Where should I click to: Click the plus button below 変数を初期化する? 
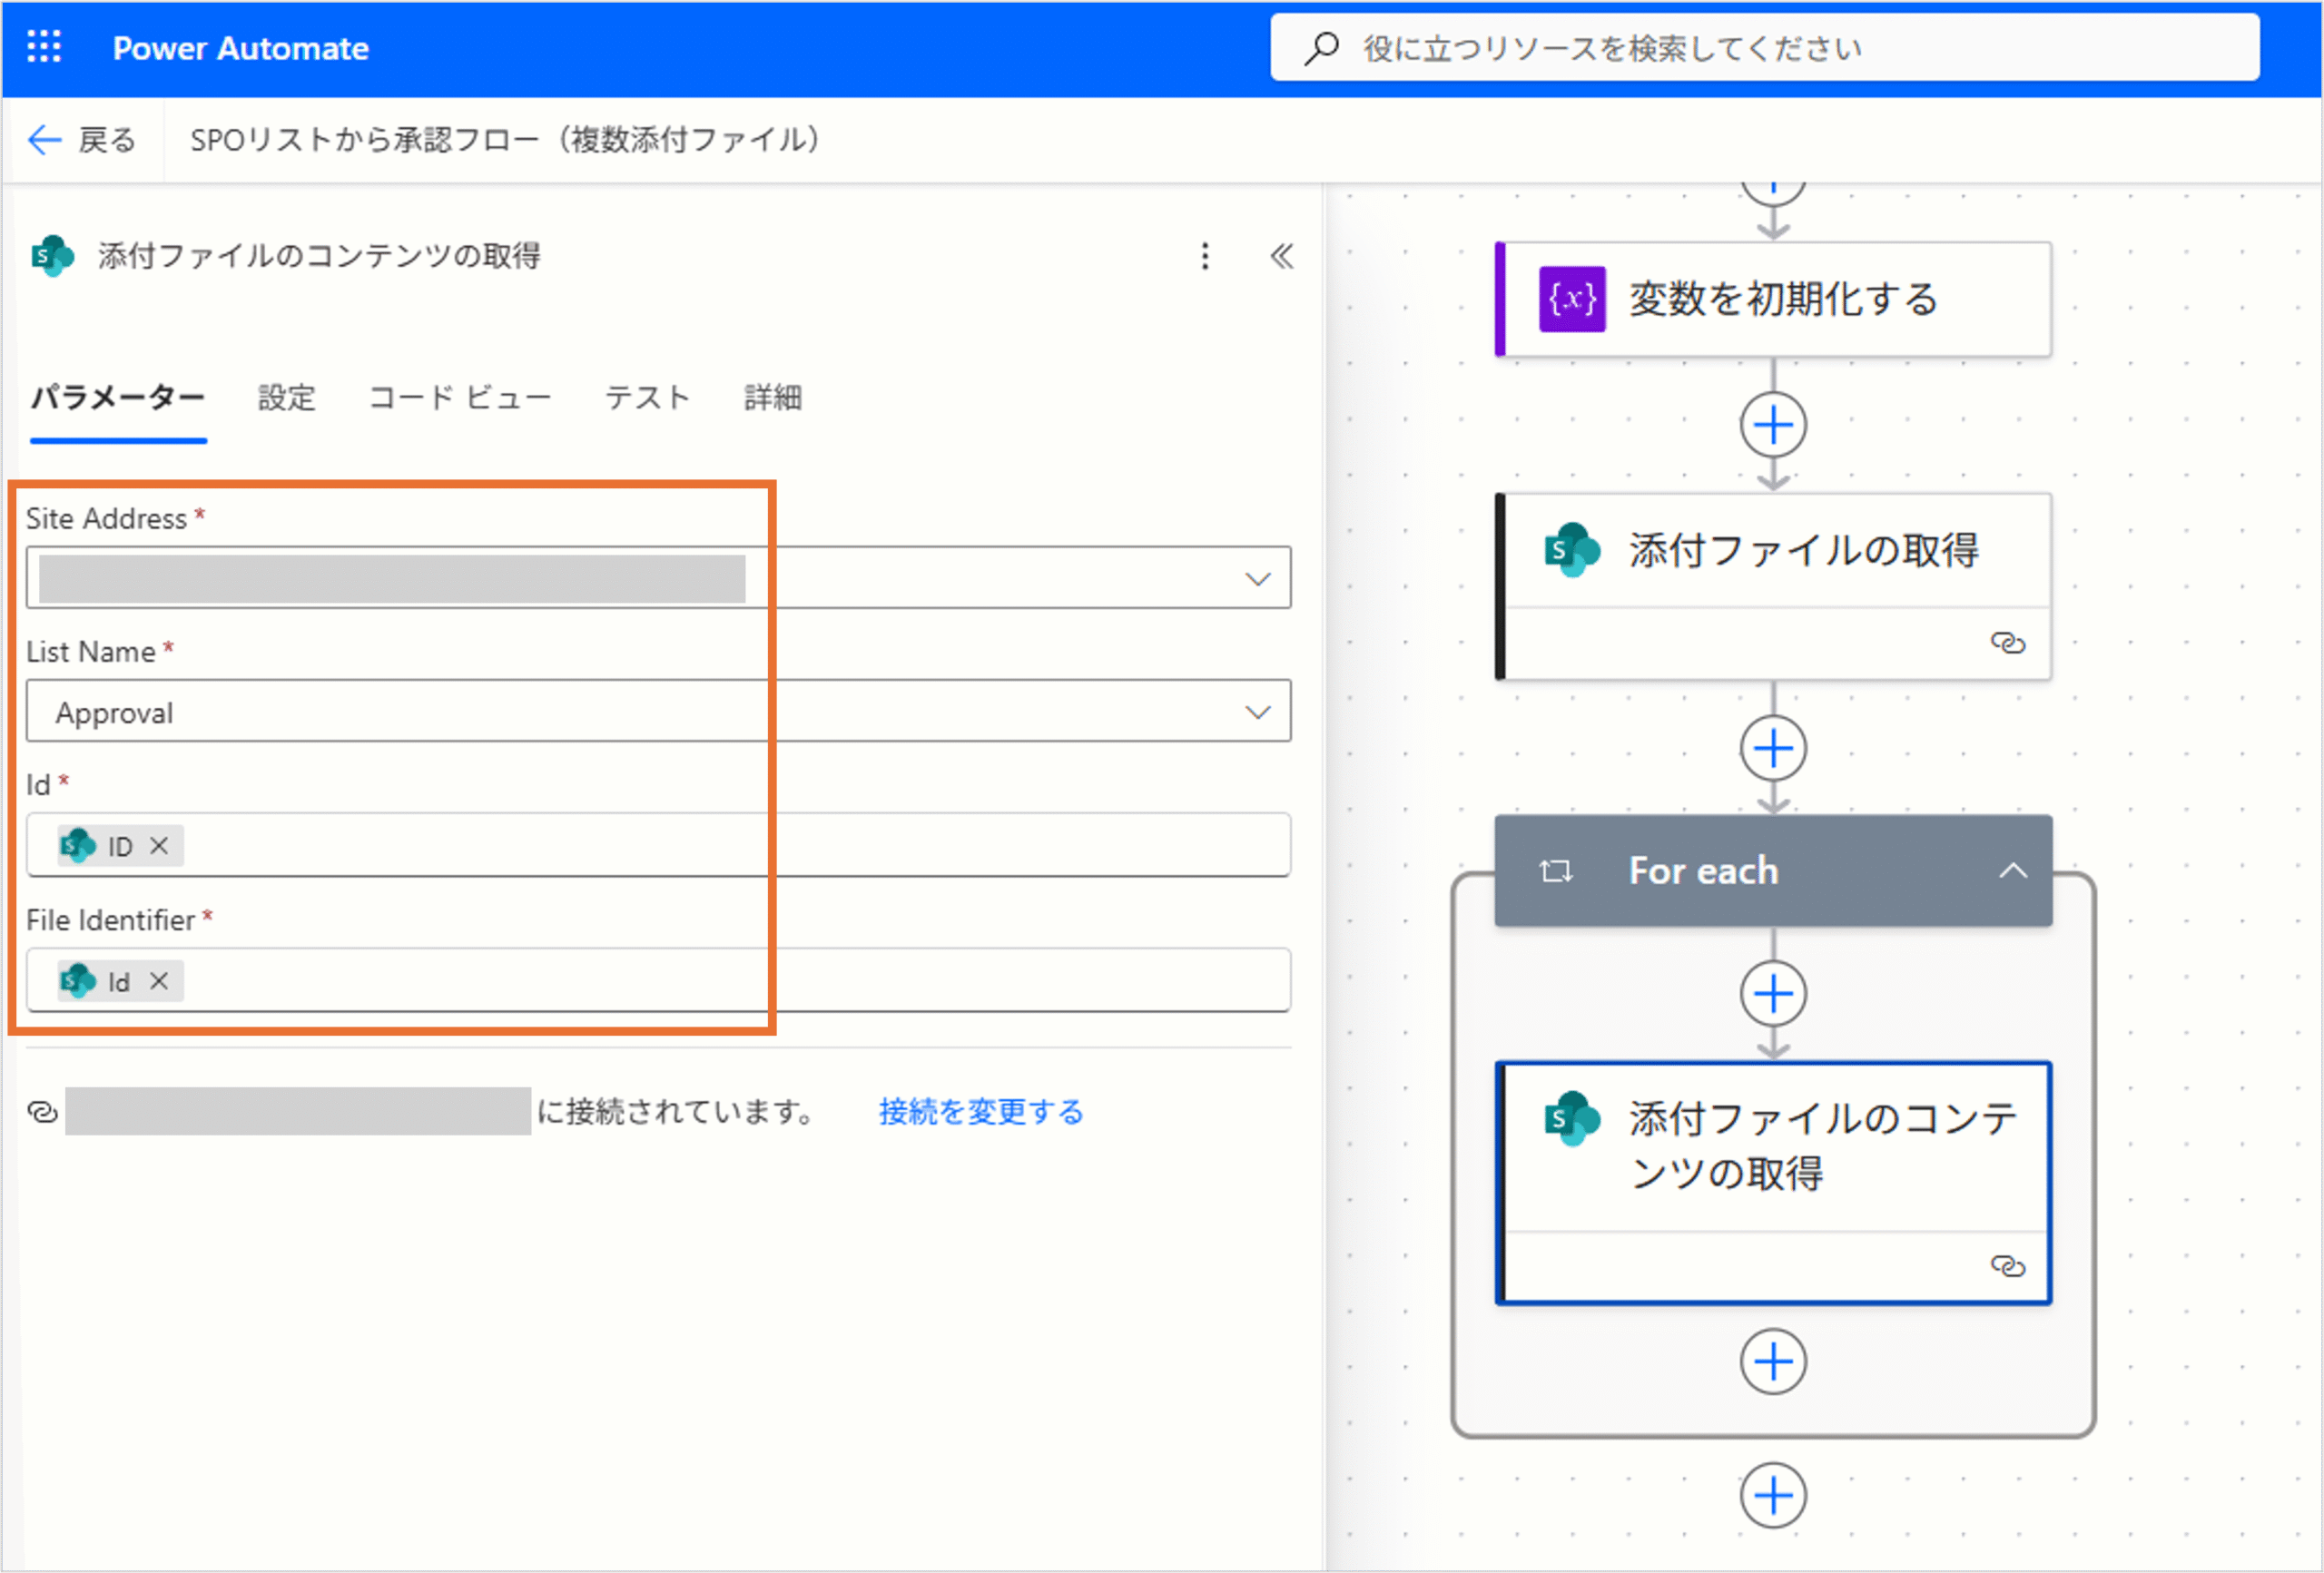point(1772,425)
